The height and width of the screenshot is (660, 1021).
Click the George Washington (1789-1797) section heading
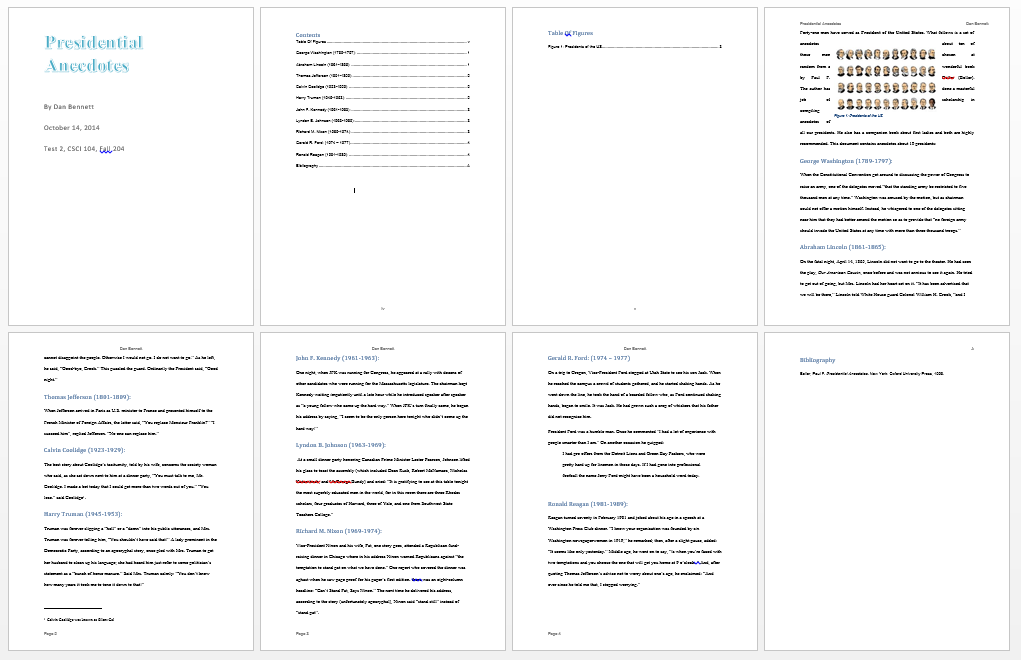[845, 160]
